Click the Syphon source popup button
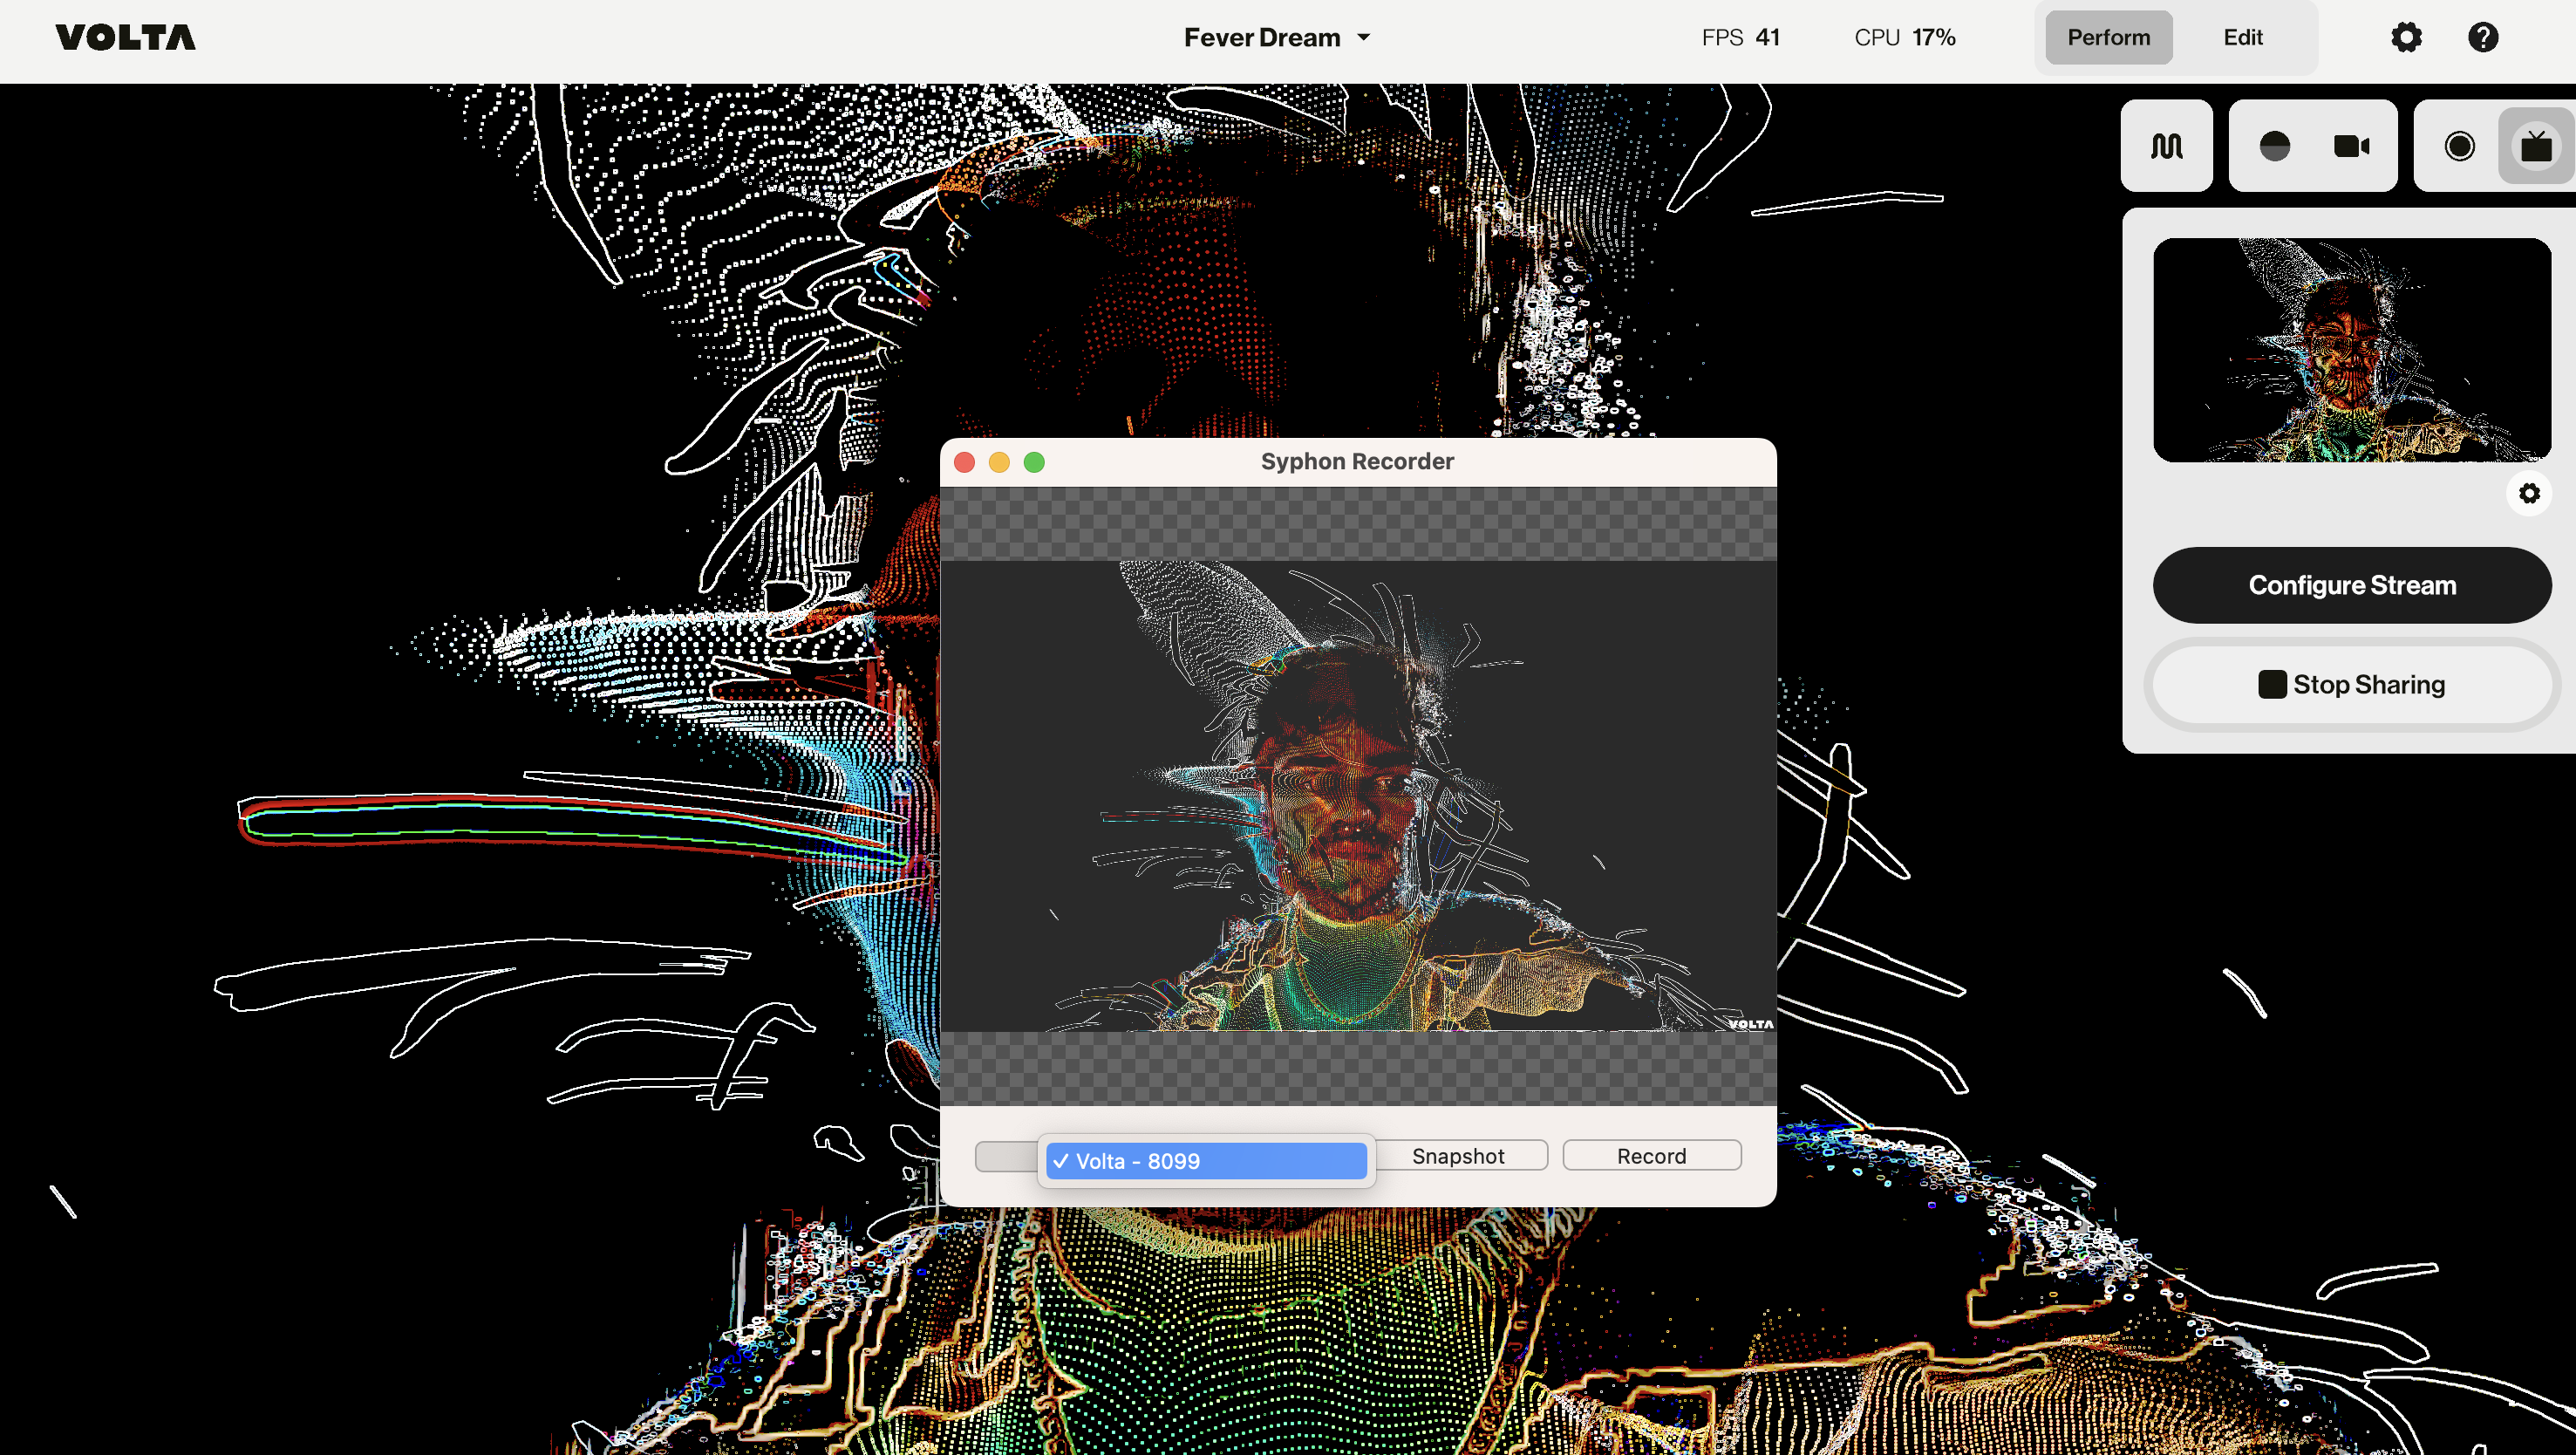2576x1455 pixels. pyautogui.click(x=1005, y=1156)
